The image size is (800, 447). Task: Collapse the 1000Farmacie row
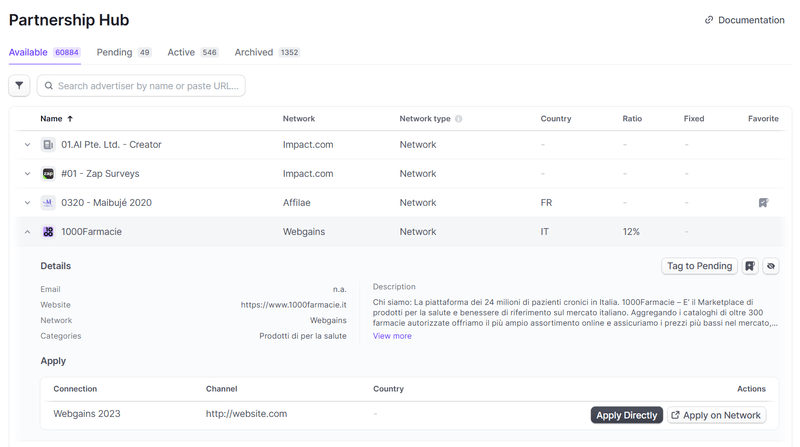tap(28, 232)
